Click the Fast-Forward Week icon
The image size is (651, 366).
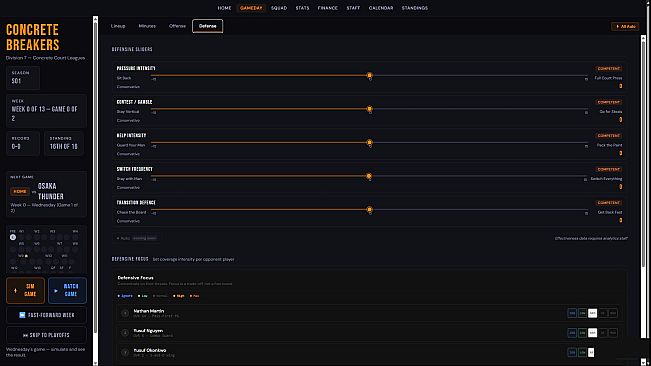[x=22, y=315]
